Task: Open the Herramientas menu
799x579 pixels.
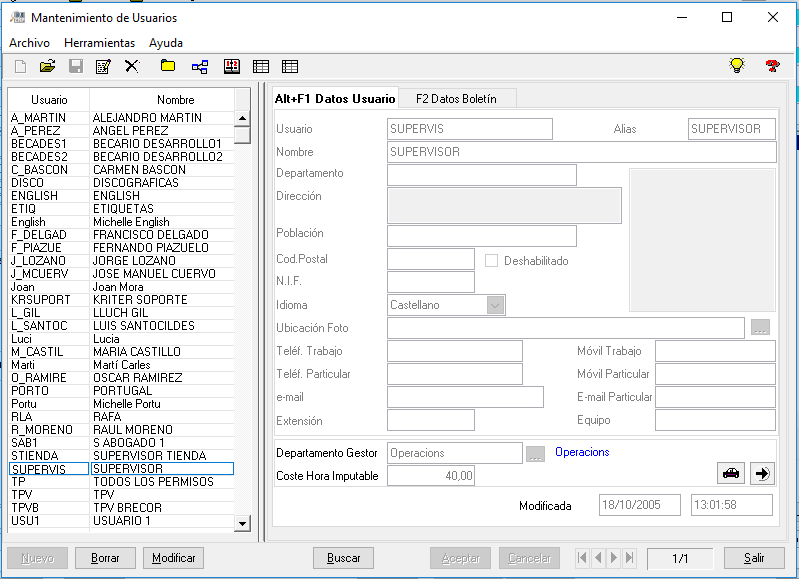Action: 99,43
